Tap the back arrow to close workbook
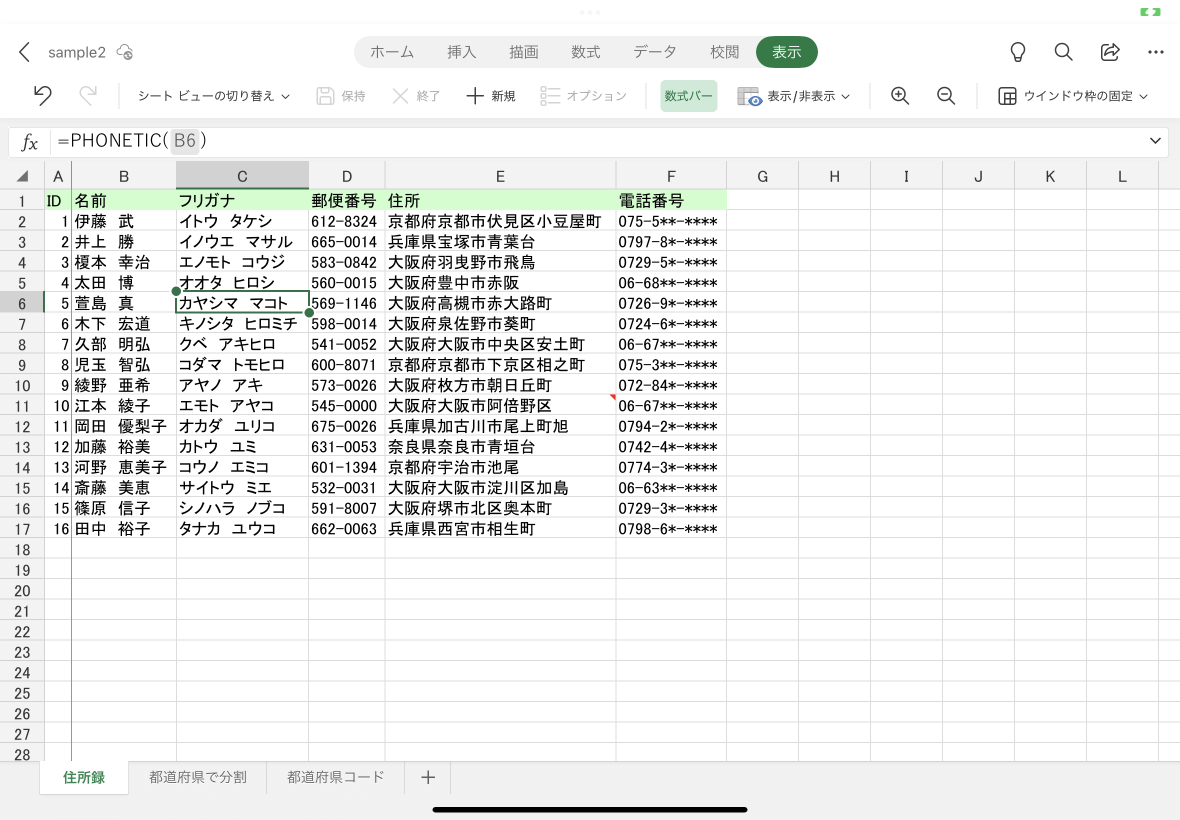 point(24,52)
